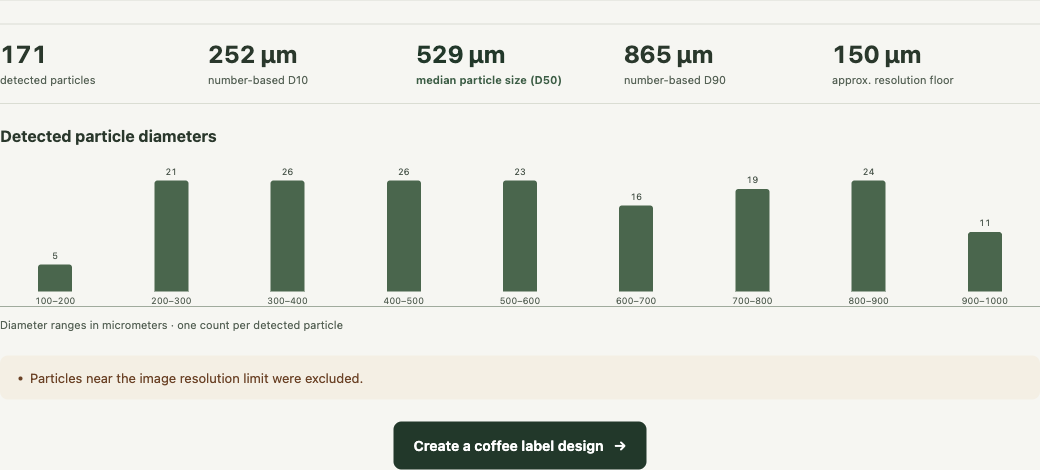
Task: Click the arrow icon in the Create label button
Action: tap(620, 446)
